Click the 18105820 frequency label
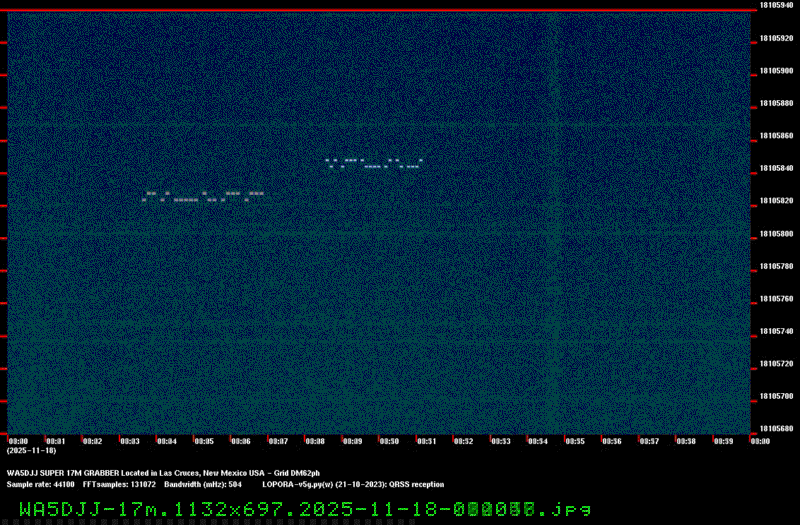Image resolution: width=800 pixels, height=525 pixels. point(776,201)
